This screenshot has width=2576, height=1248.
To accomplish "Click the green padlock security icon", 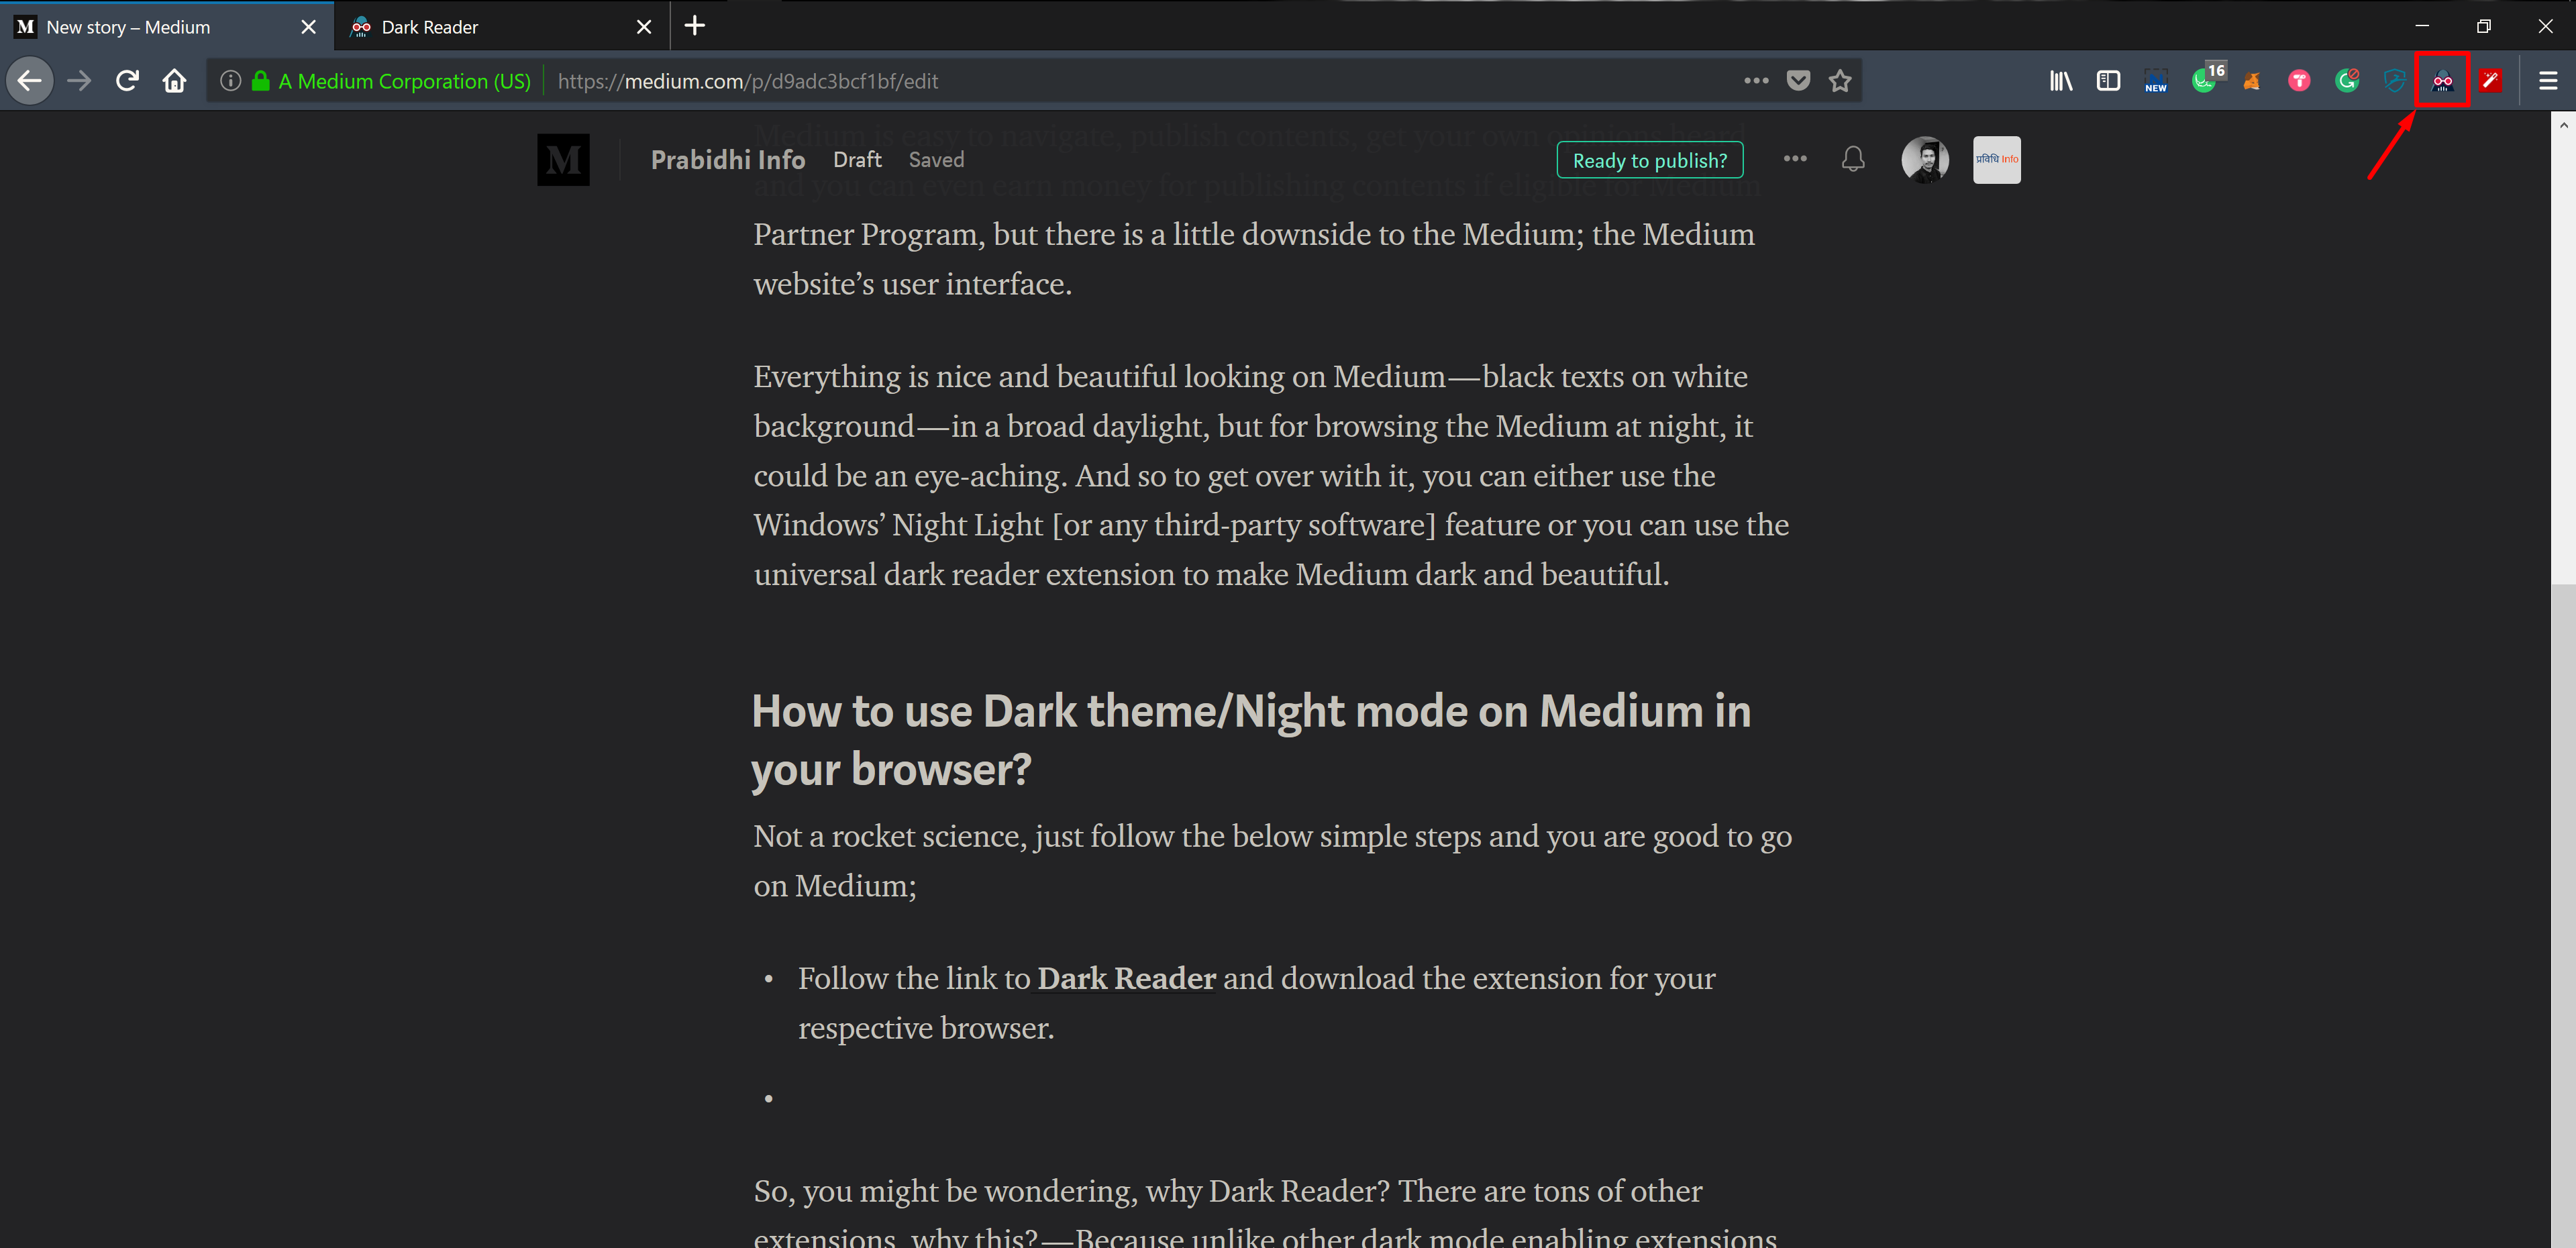I will coord(261,81).
